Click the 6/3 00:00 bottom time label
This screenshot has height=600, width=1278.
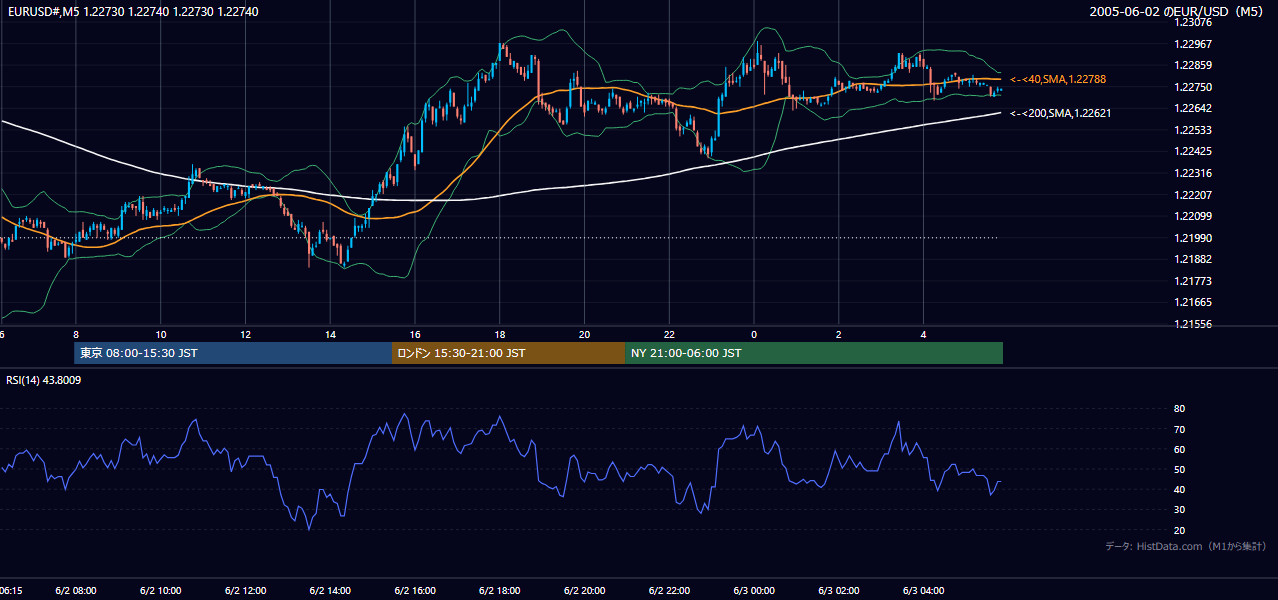coord(754,591)
